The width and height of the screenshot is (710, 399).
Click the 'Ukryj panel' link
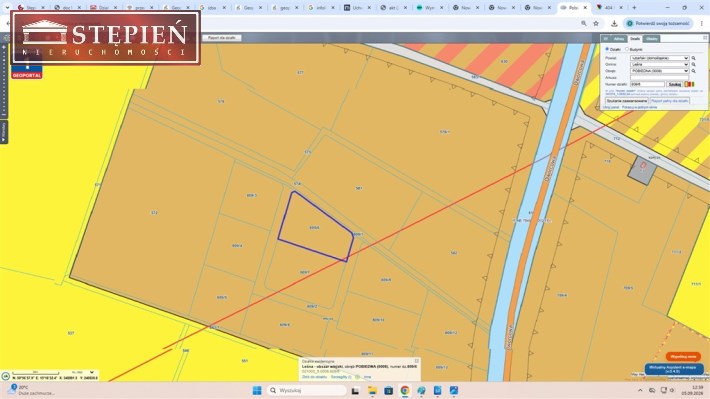click(x=611, y=107)
